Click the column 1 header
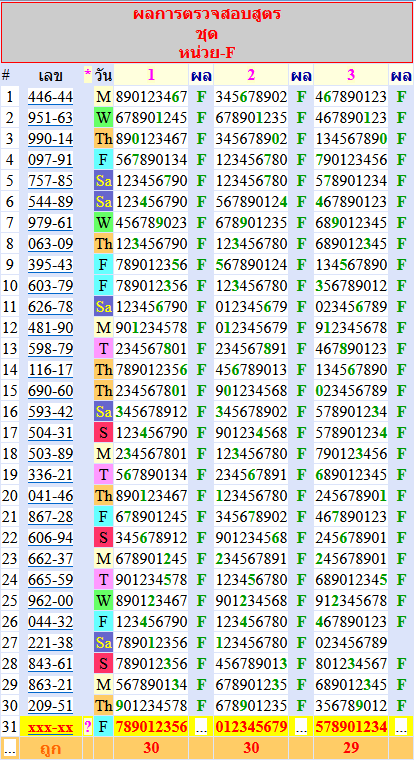The image size is (416, 763). click(x=151, y=74)
